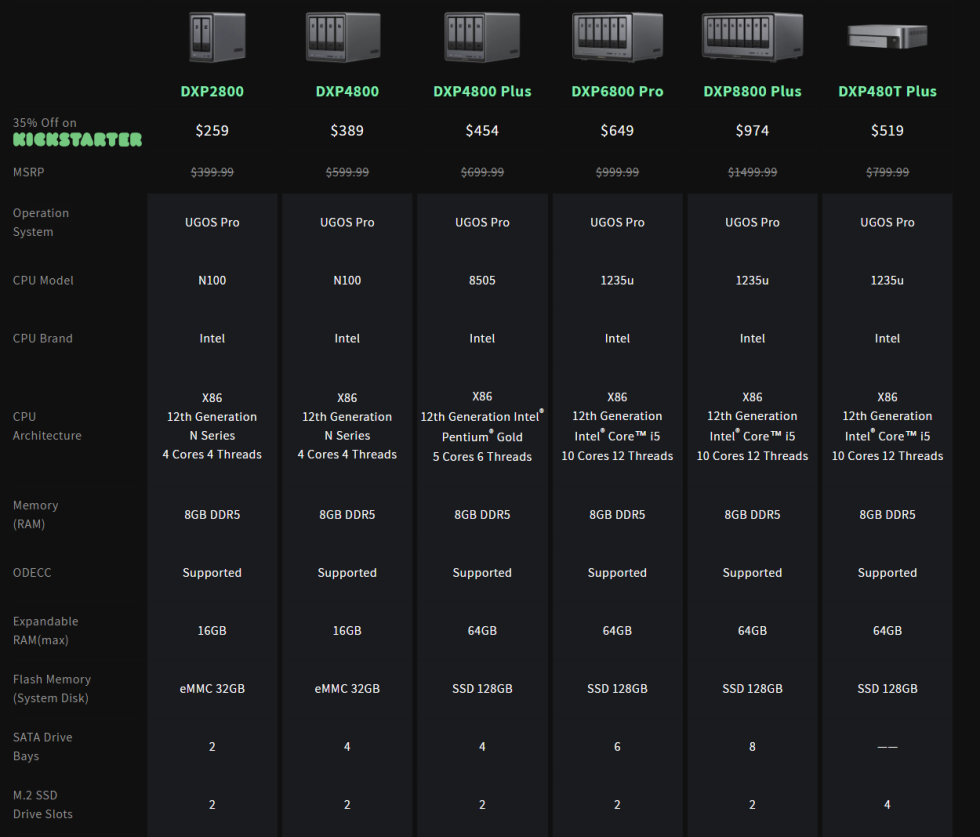Click the struck-through $699.99 MSRP

(x=482, y=173)
